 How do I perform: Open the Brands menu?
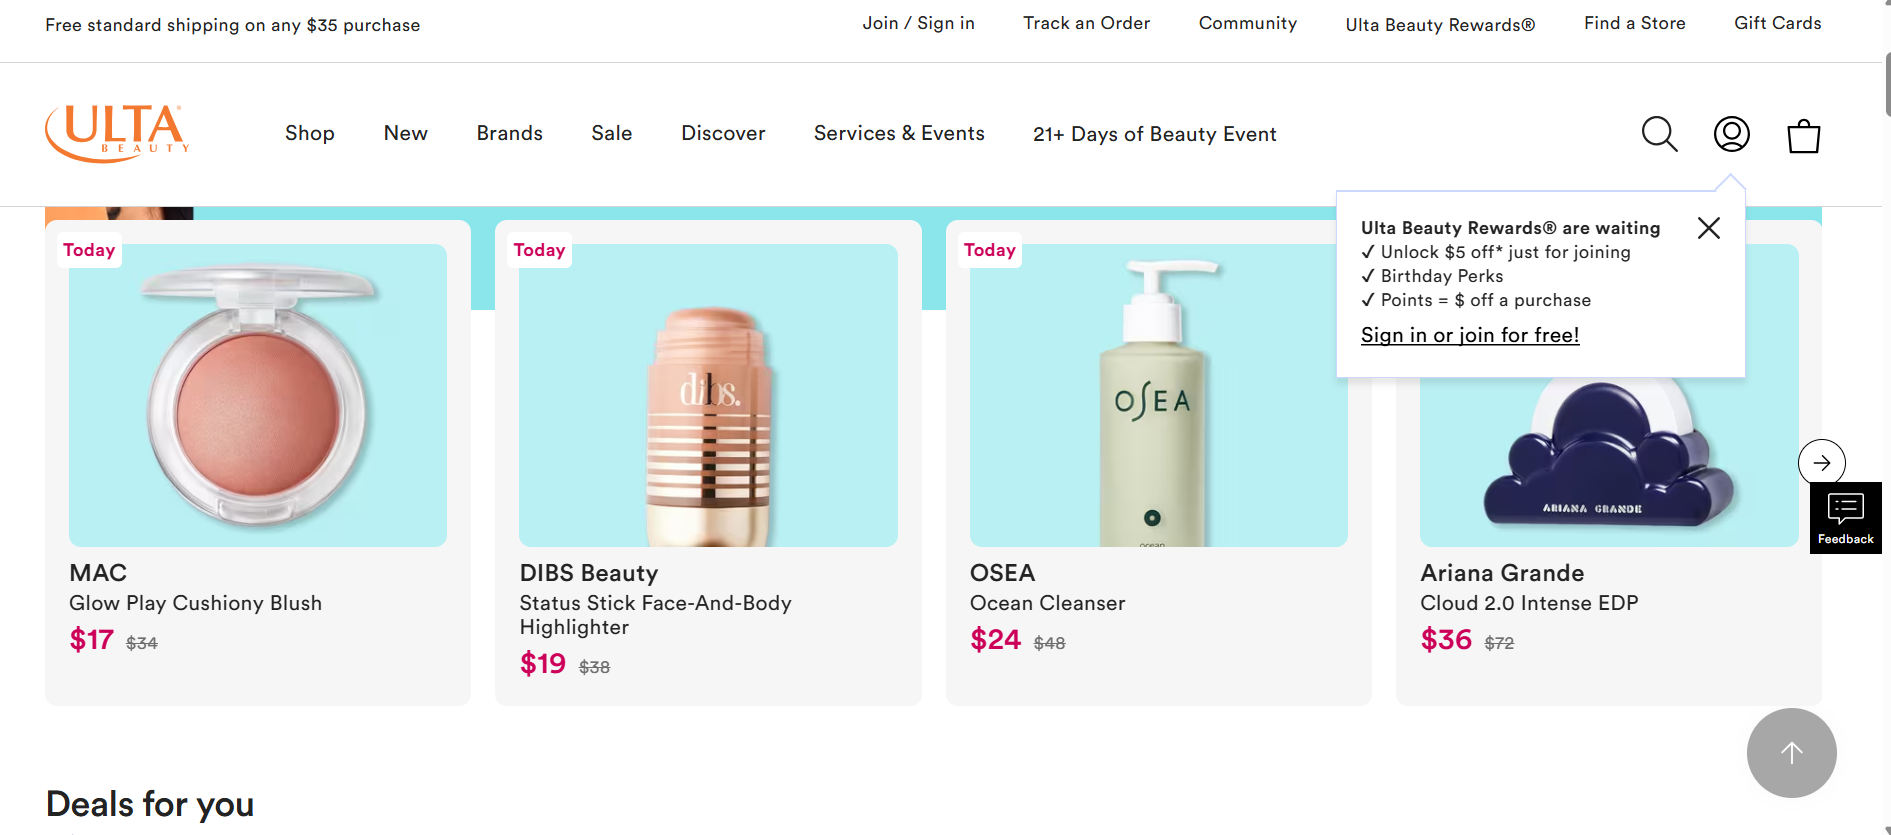pos(509,133)
